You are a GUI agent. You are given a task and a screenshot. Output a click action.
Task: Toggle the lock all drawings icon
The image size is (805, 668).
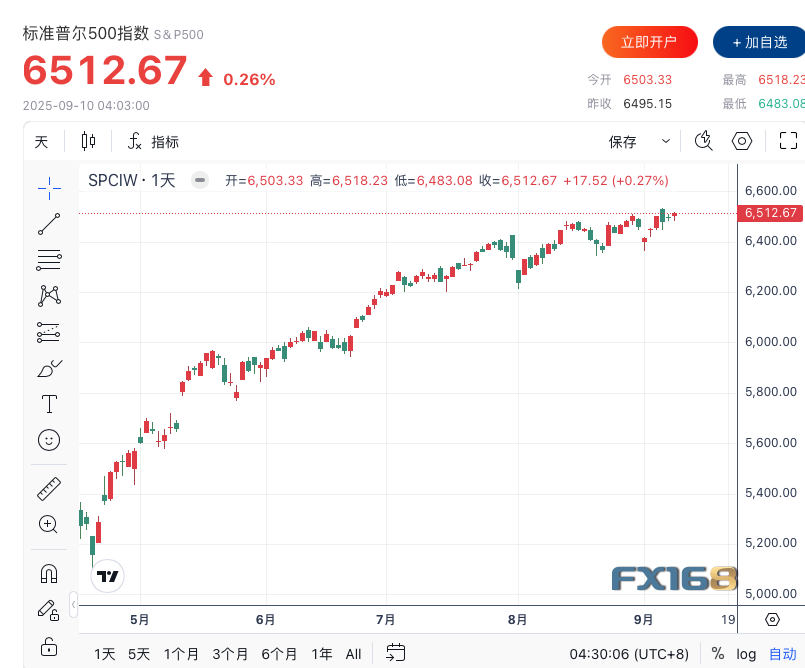click(x=49, y=646)
